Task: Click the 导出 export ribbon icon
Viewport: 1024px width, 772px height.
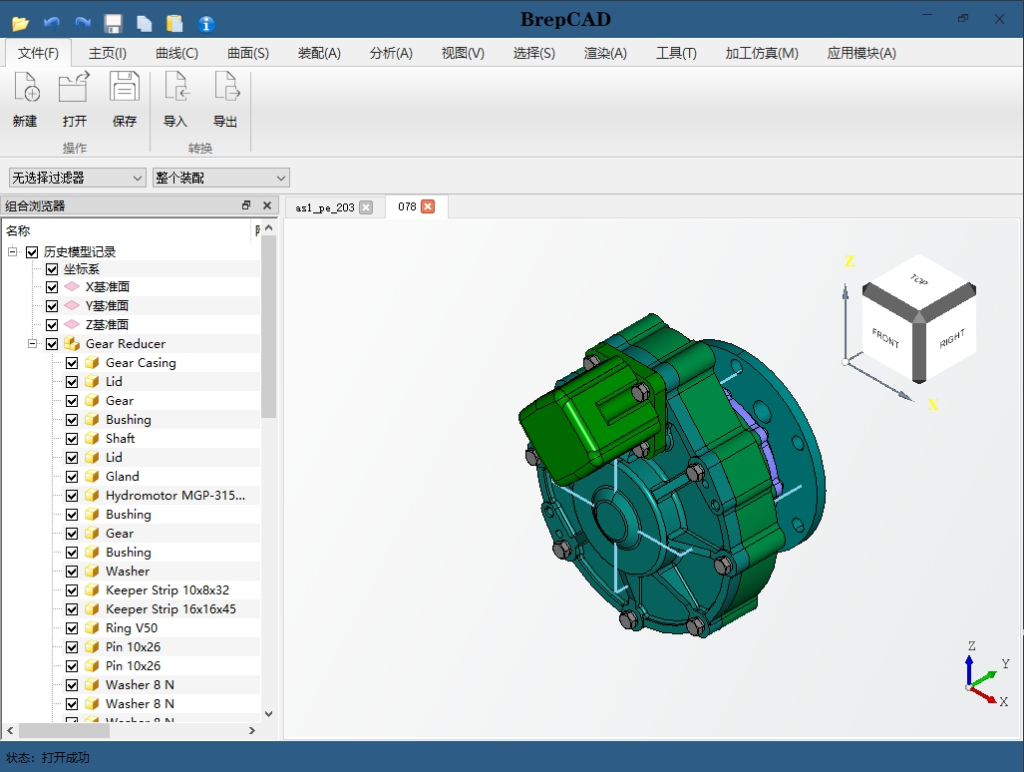Action: point(227,87)
